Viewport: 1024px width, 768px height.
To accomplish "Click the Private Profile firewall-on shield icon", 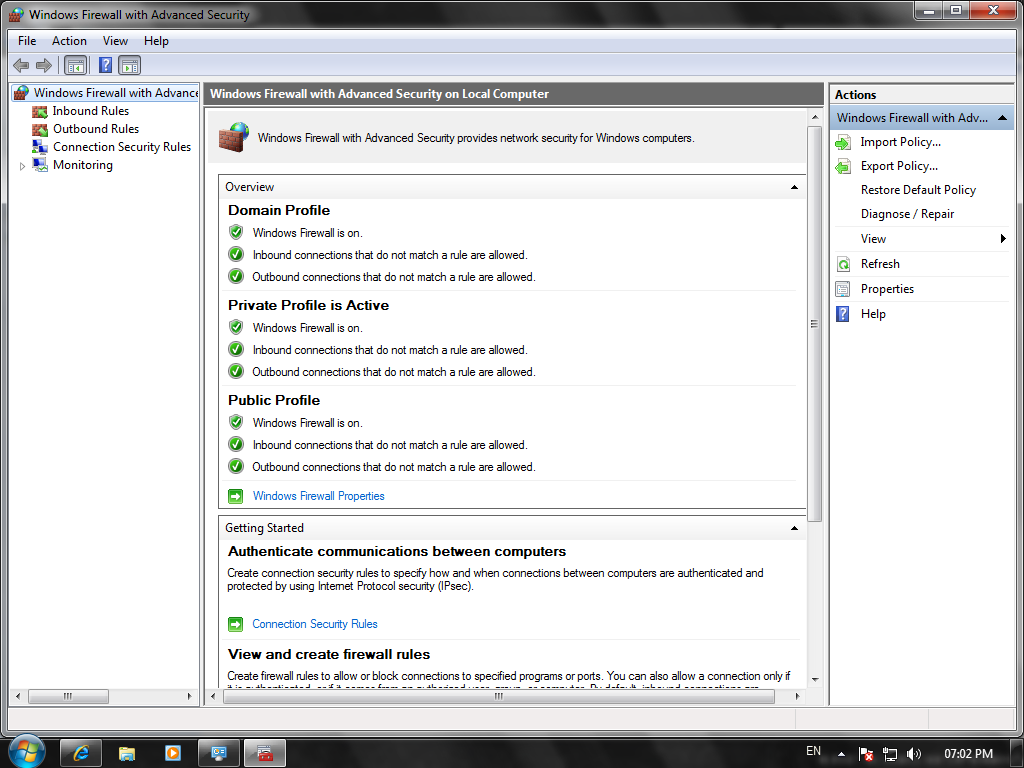I will tap(236, 327).
